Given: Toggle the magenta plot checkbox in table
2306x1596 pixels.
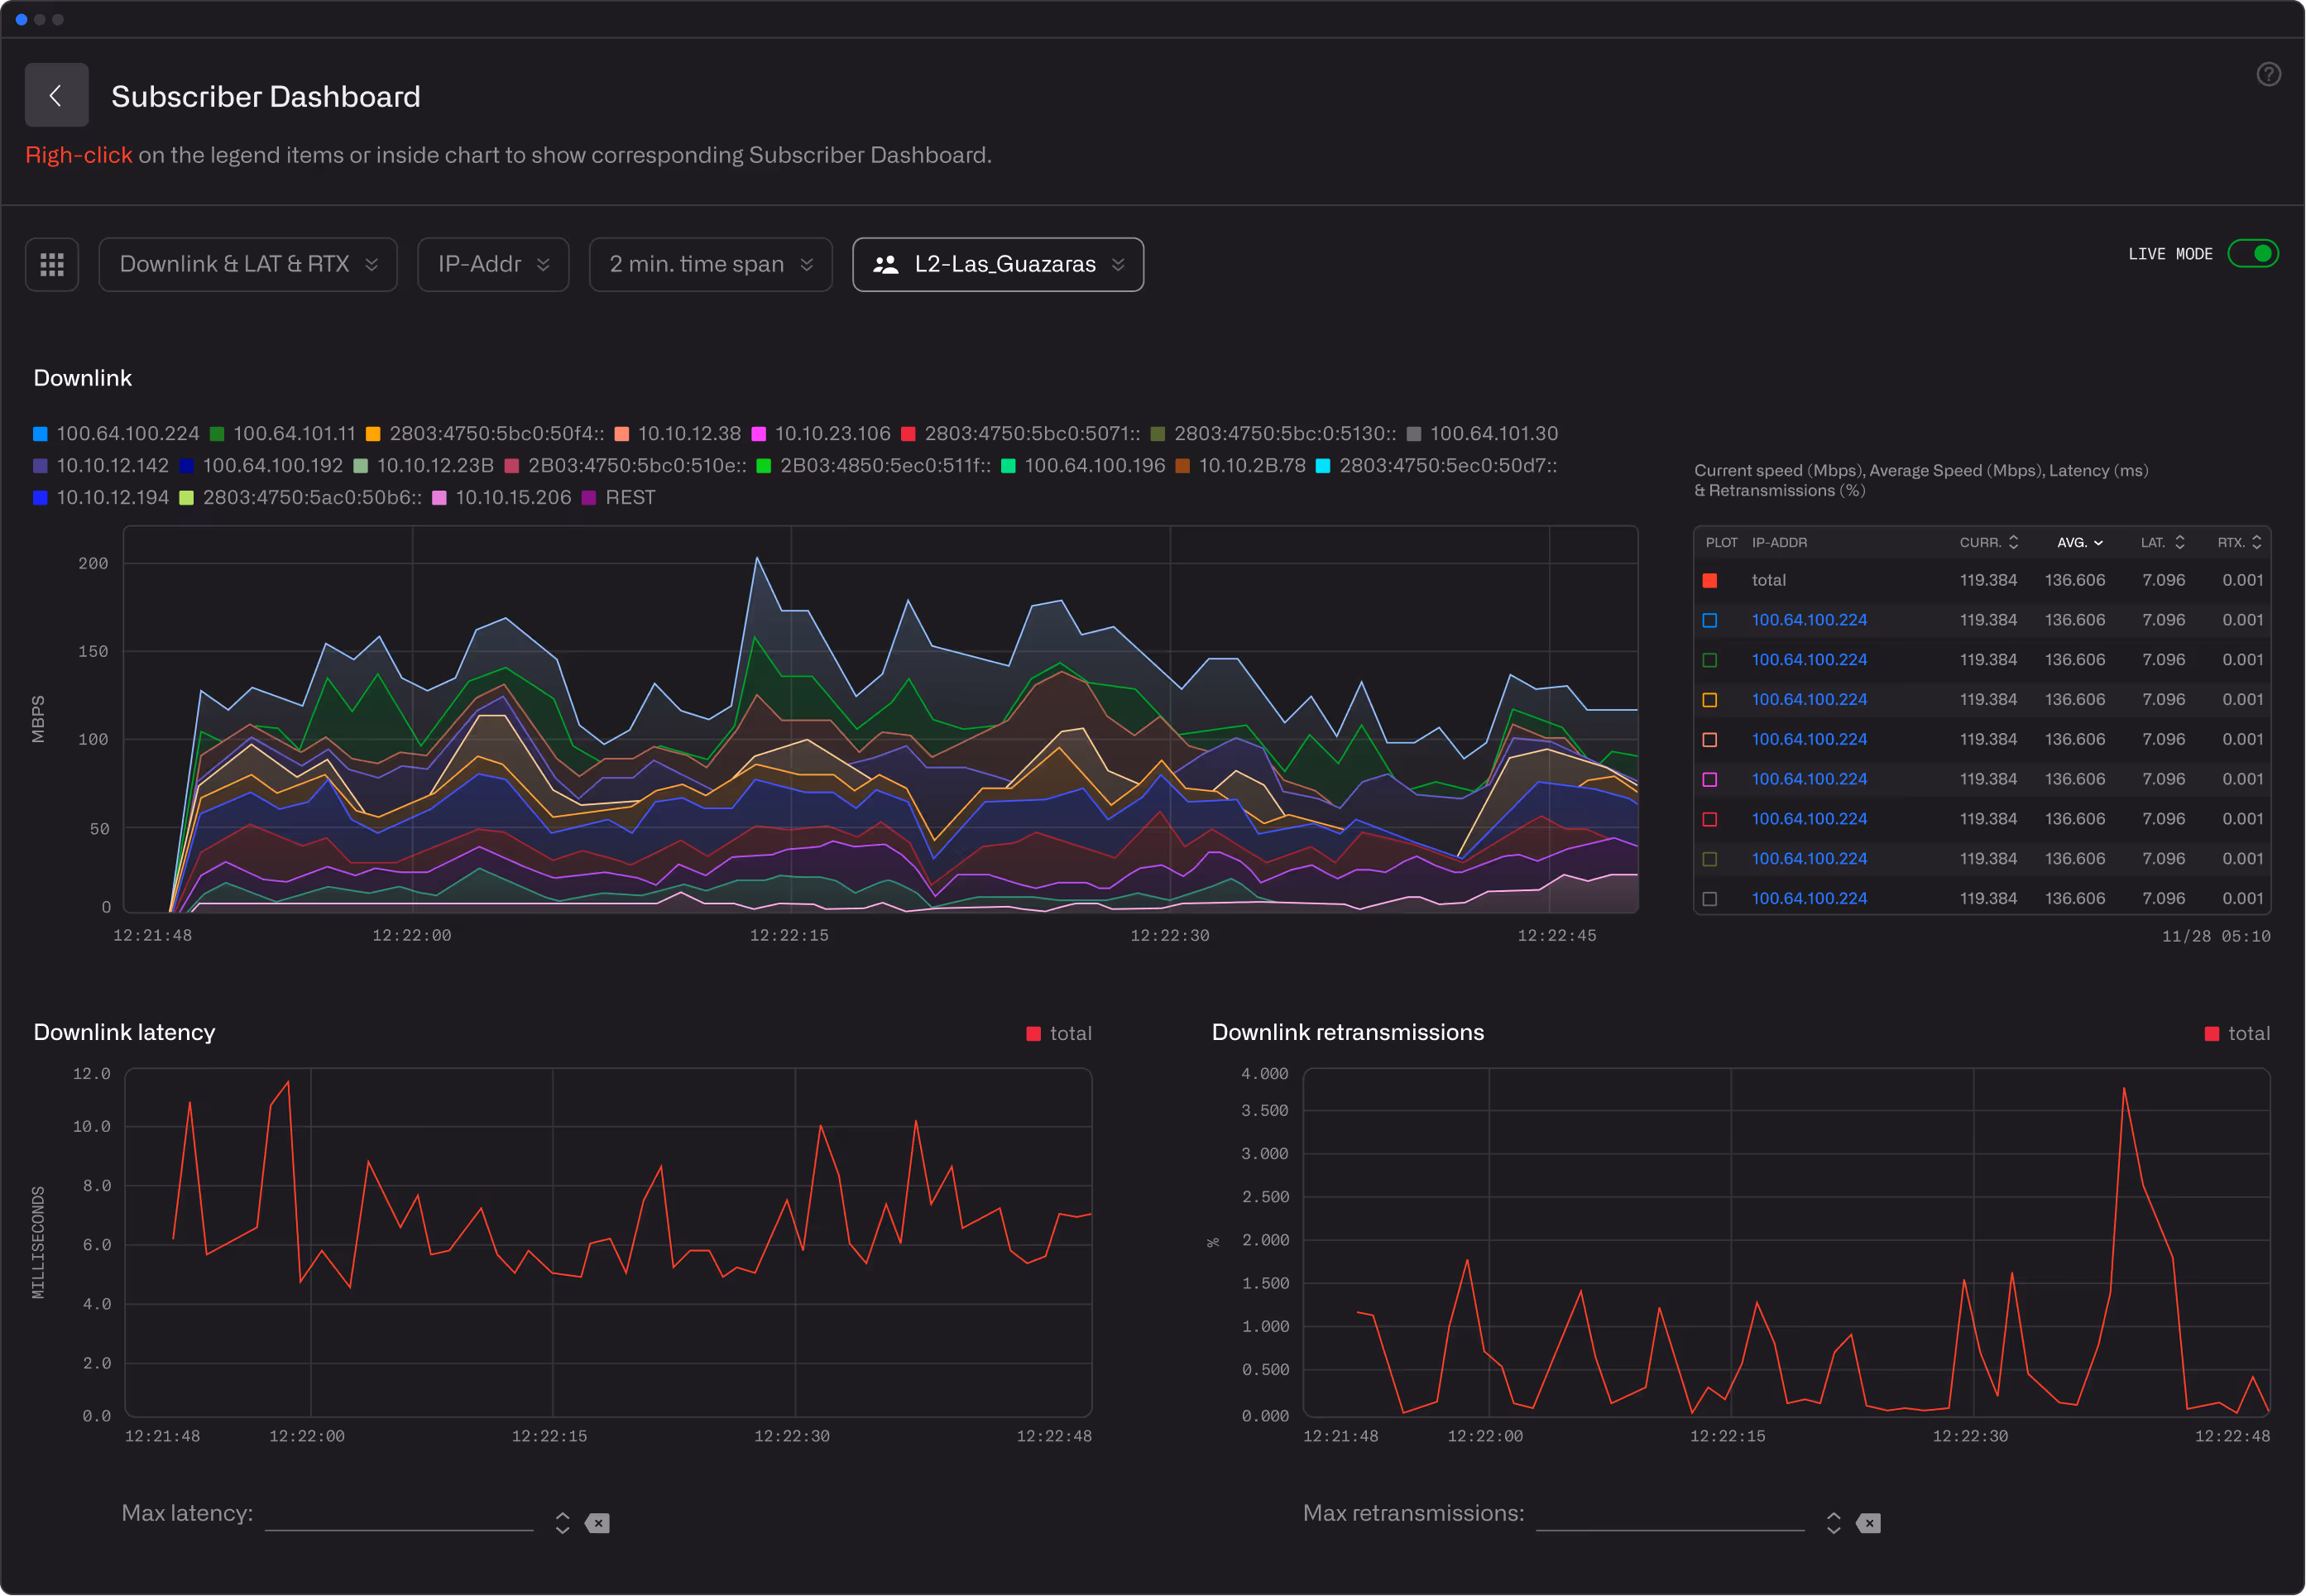Looking at the screenshot, I should pyautogui.click(x=1710, y=779).
